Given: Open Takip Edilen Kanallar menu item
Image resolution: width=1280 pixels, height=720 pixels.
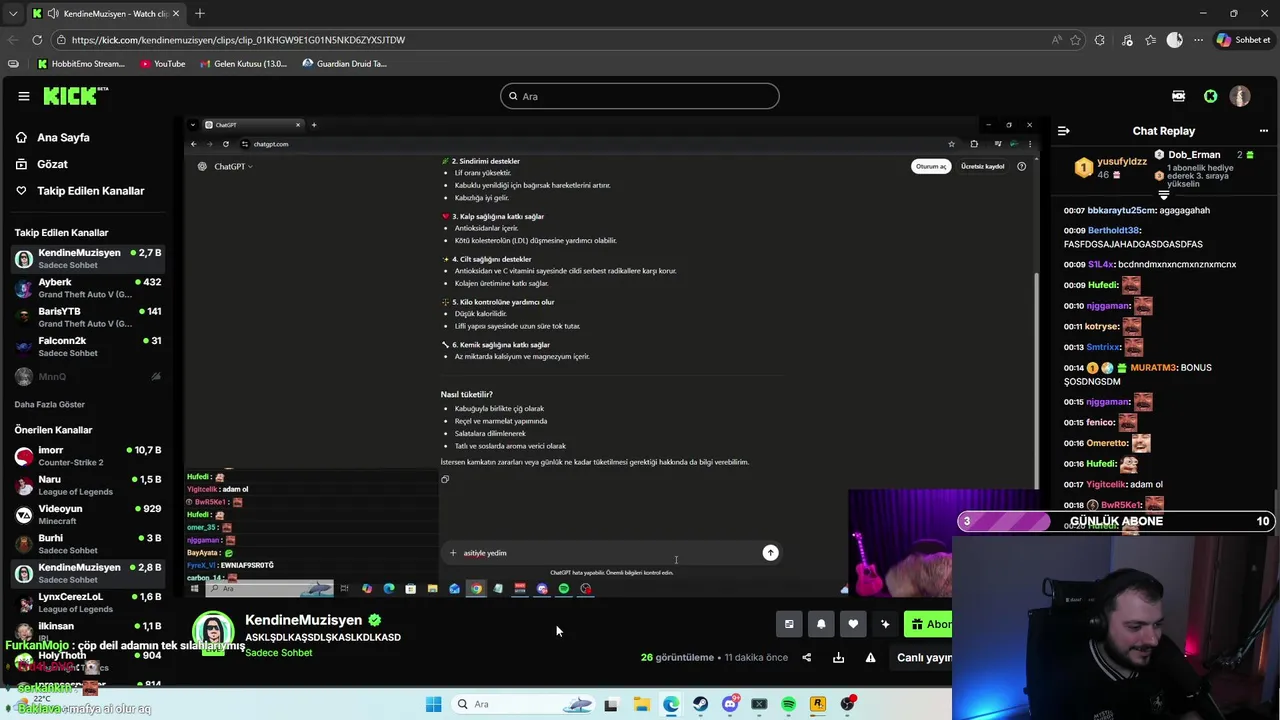Looking at the screenshot, I should pyautogui.click(x=79, y=190).
